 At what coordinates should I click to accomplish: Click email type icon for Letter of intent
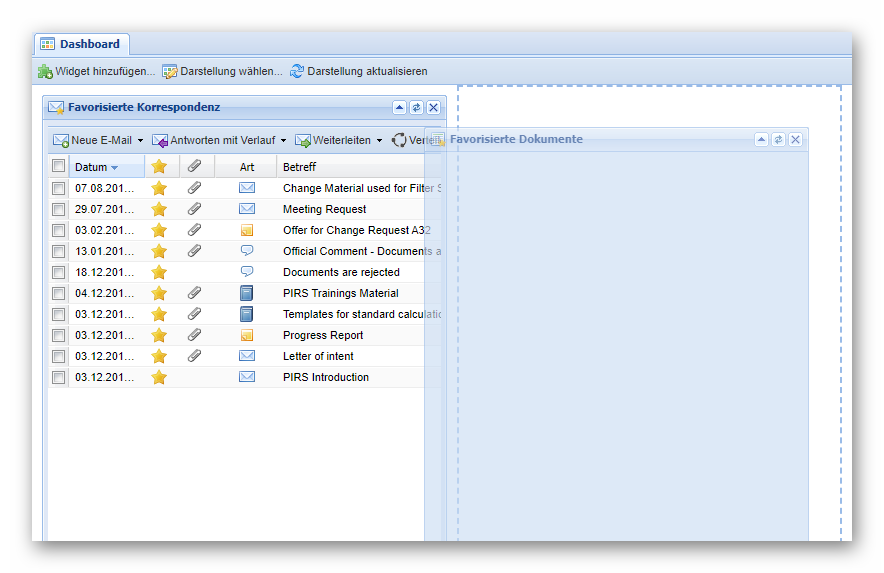[247, 355]
